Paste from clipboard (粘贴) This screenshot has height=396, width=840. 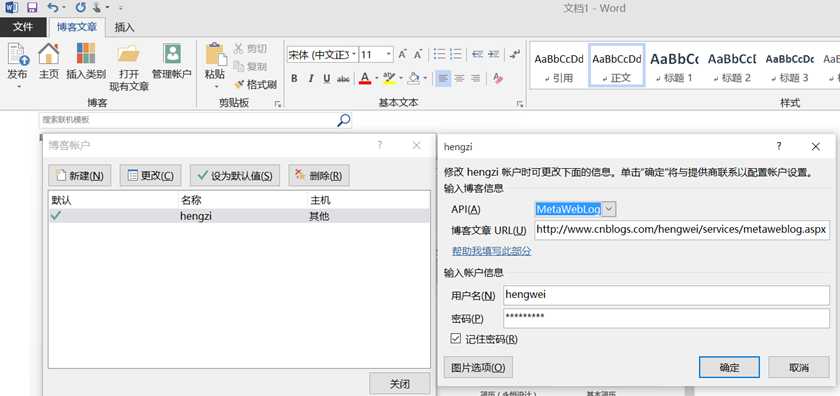tap(215, 61)
